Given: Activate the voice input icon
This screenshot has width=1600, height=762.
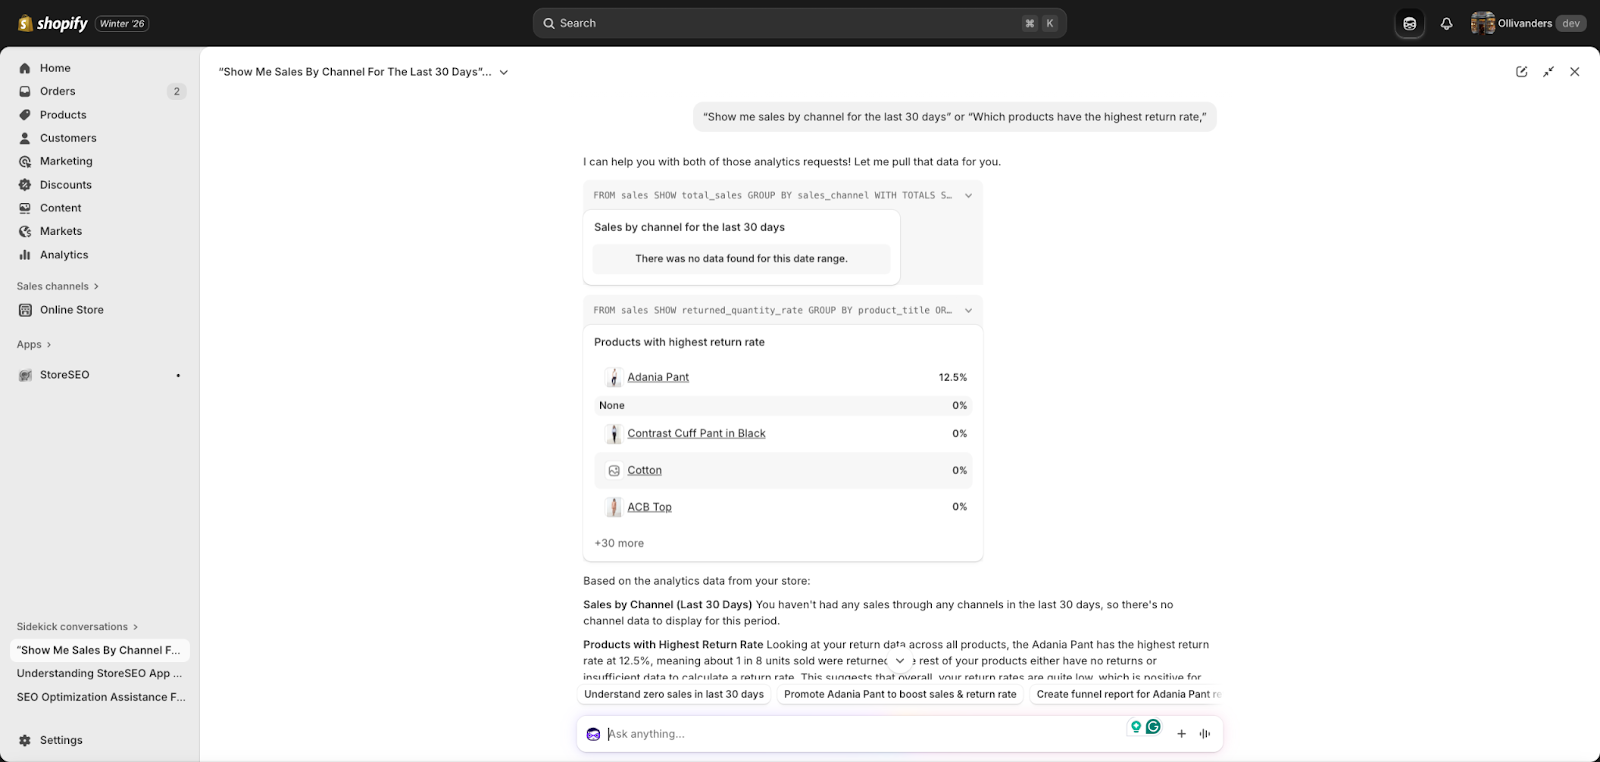Looking at the screenshot, I should pos(1205,734).
